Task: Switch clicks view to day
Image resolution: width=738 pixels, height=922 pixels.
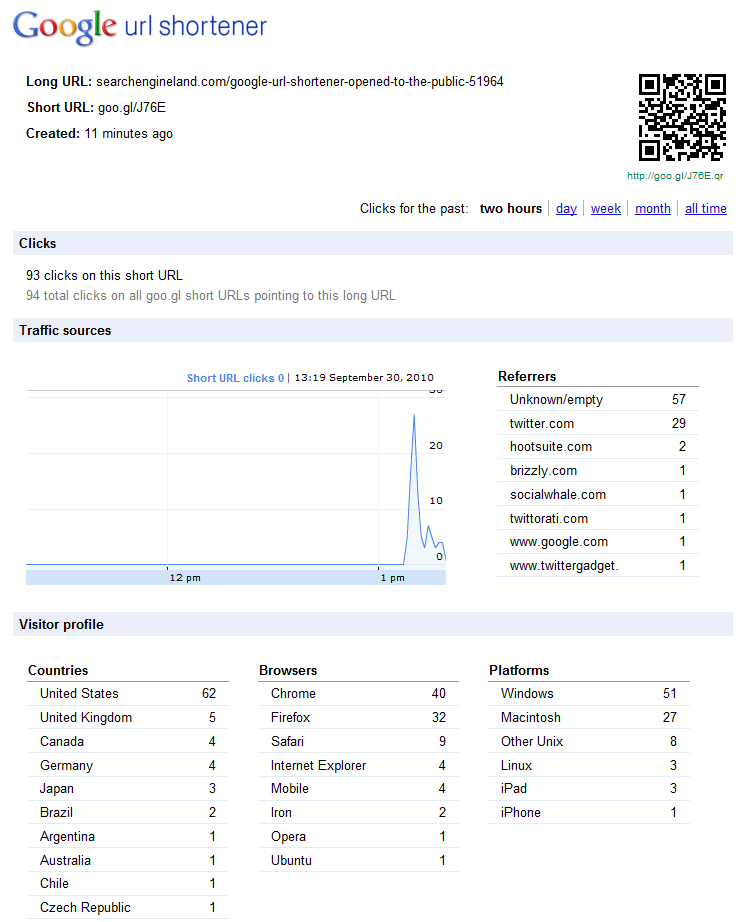Action: click(566, 208)
